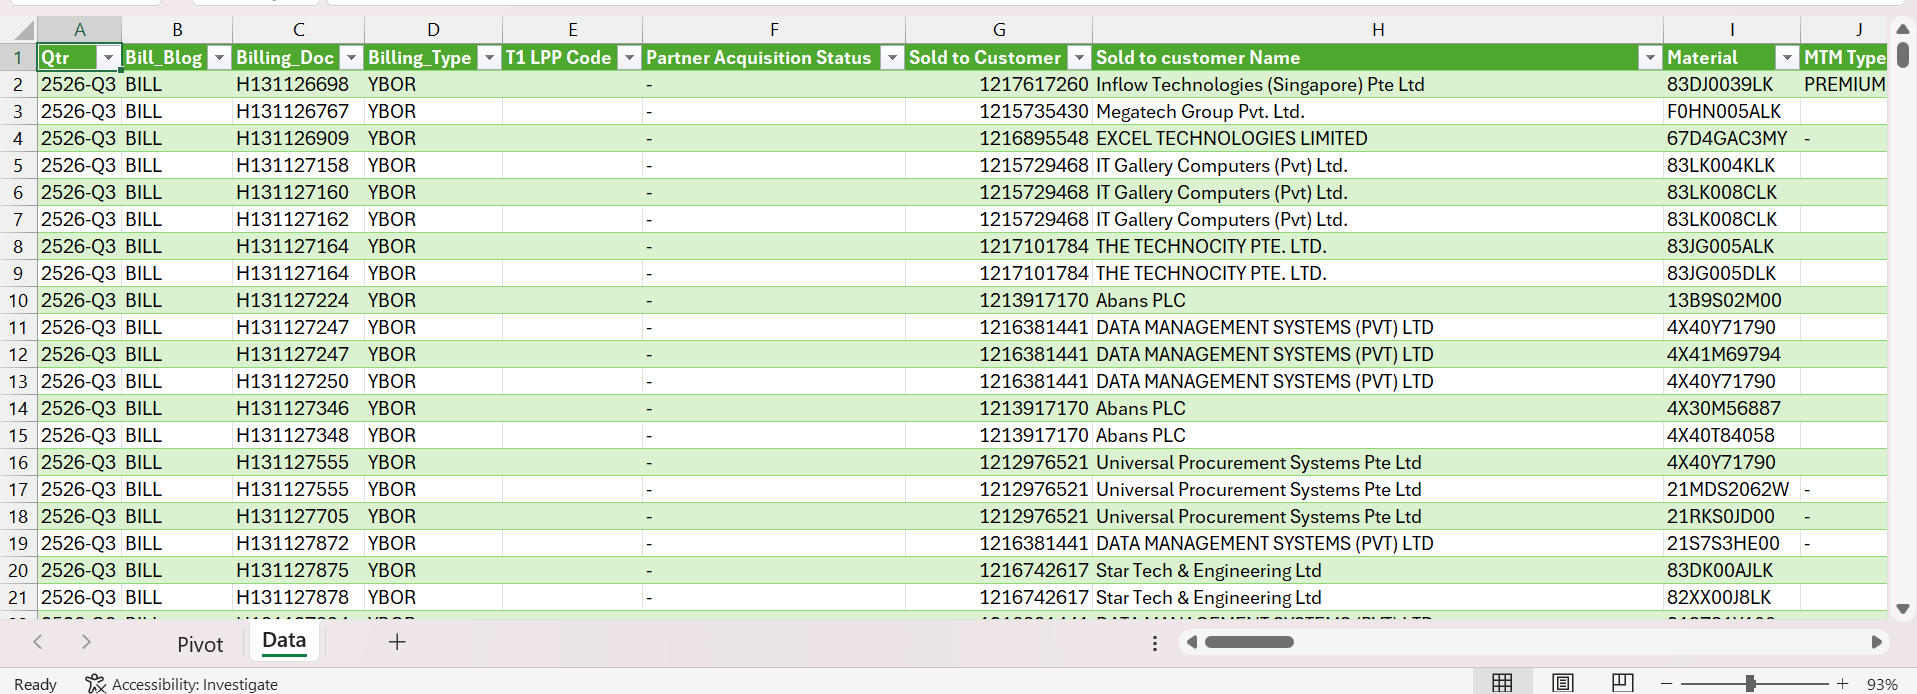This screenshot has height=694, width=1917.
Task: Click Material cell 83DJ0039LK
Action: point(1732,85)
